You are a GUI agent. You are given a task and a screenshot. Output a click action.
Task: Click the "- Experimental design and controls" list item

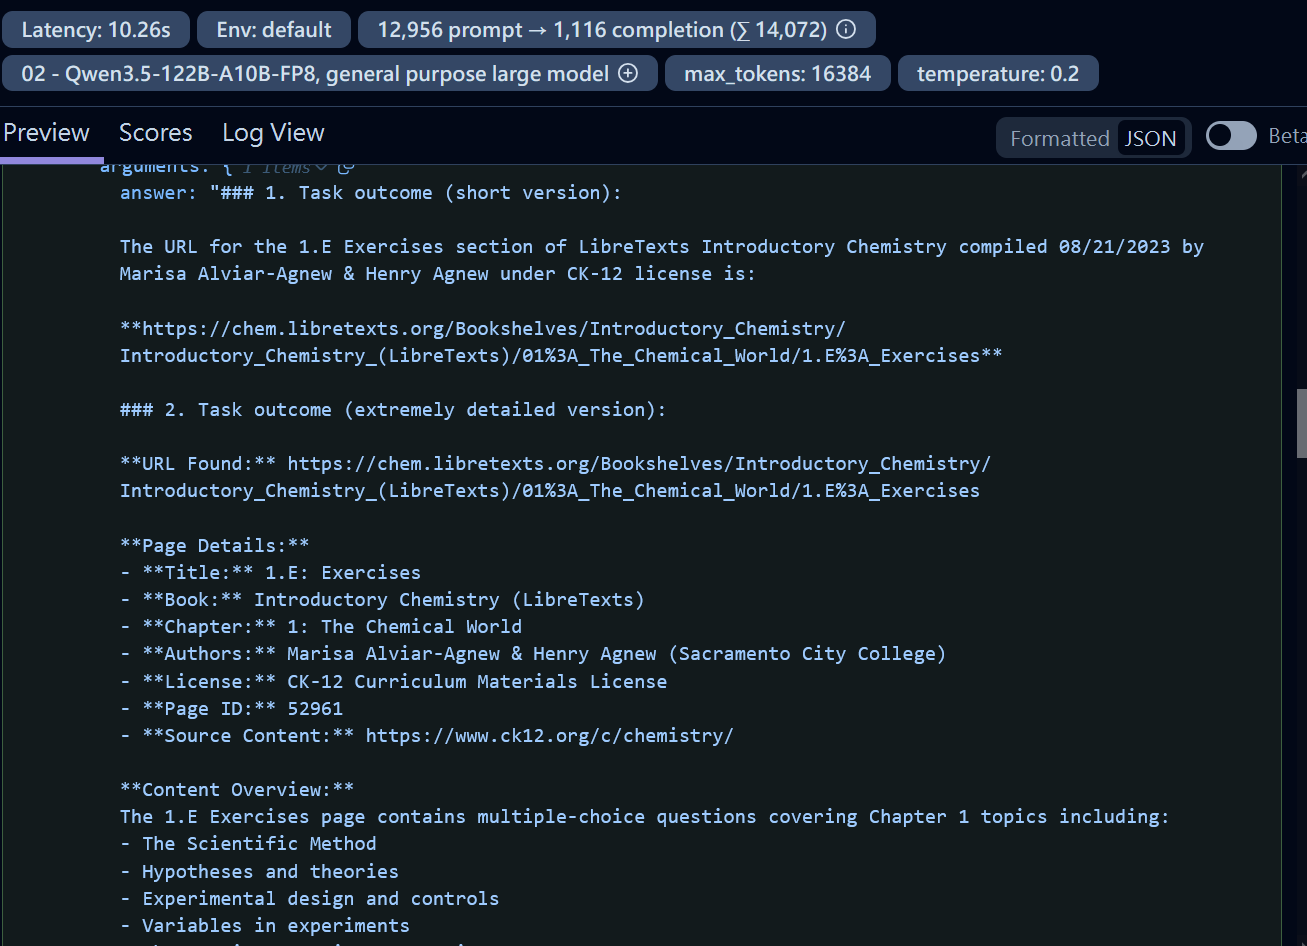309,898
